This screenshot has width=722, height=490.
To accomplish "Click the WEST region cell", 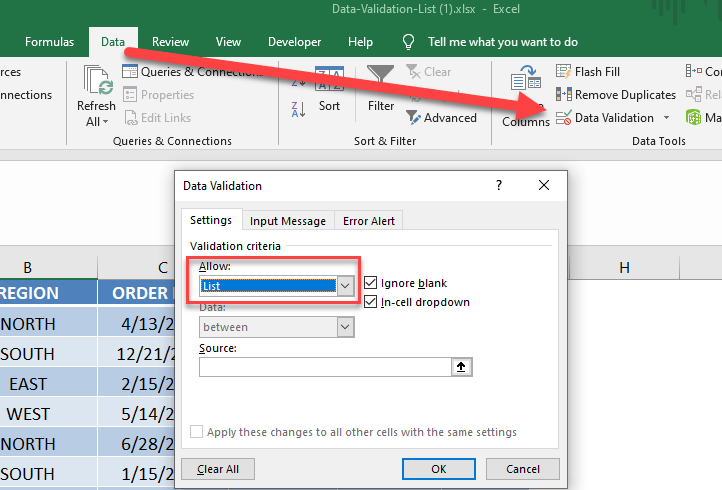I will (x=48, y=414).
